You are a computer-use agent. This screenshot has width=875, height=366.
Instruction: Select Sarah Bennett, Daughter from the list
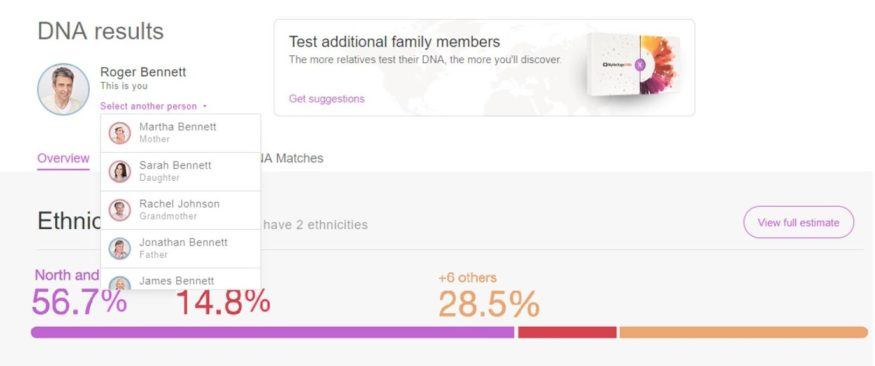point(180,172)
